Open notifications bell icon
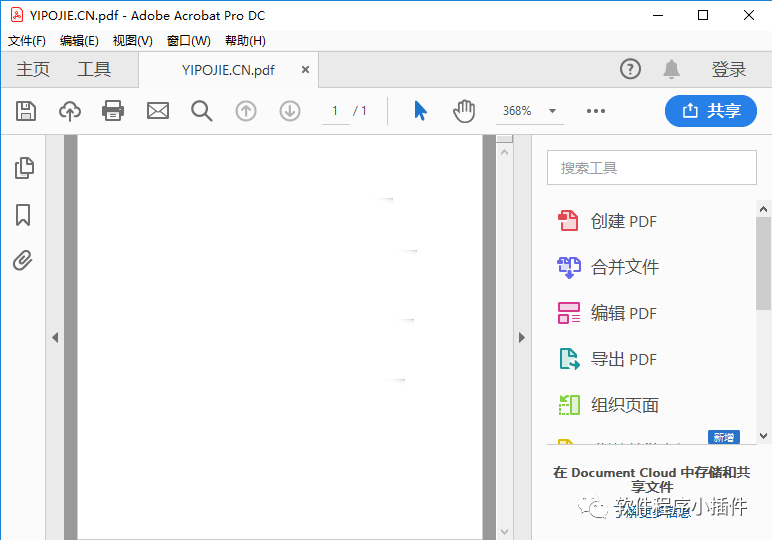This screenshot has height=540, width=772. [x=671, y=69]
